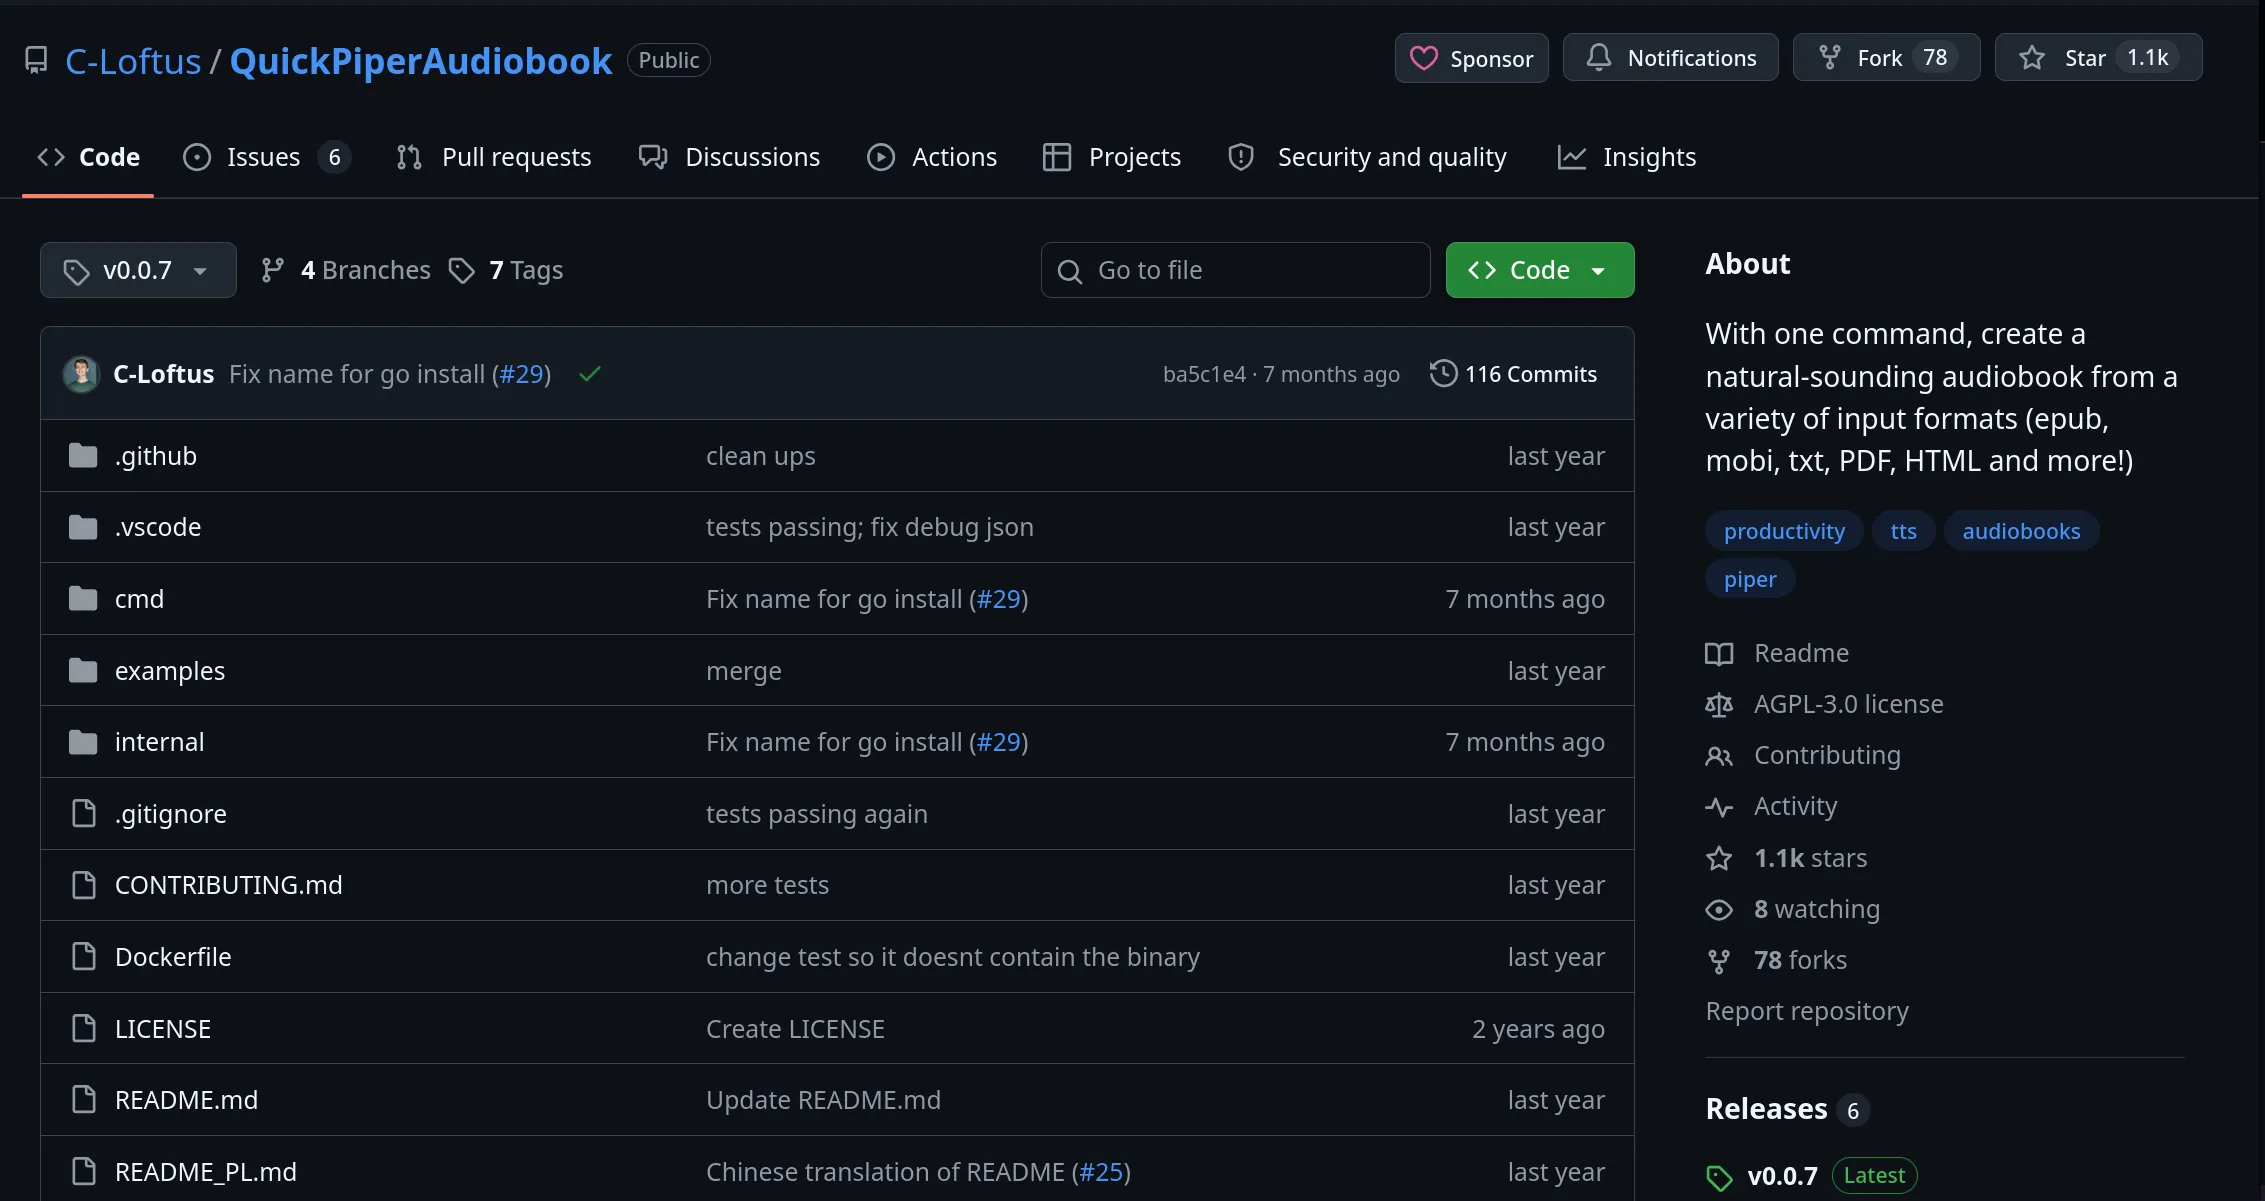The width and height of the screenshot is (2265, 1201).
Task: Open the C-Loftus owner link
Action: 133,61
